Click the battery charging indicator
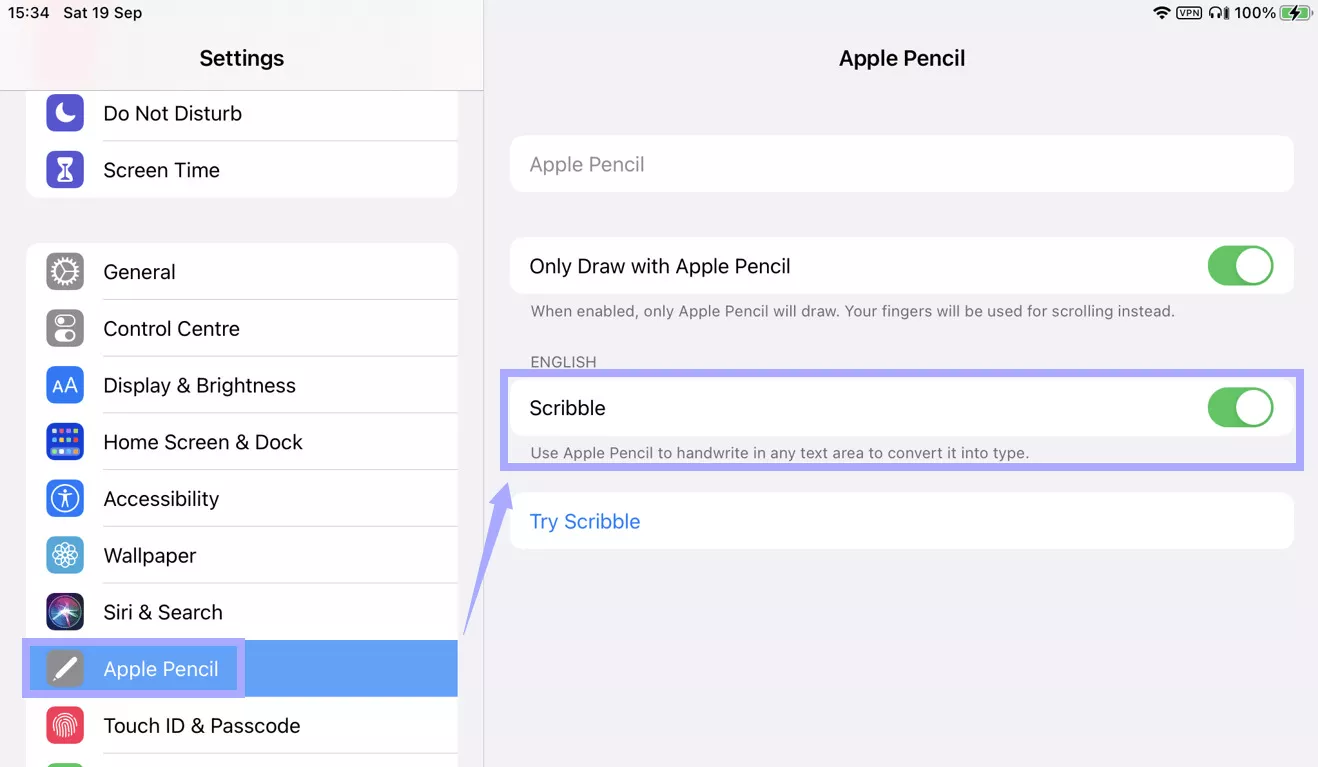The image size is (1318, 767). pos(1295,13)
